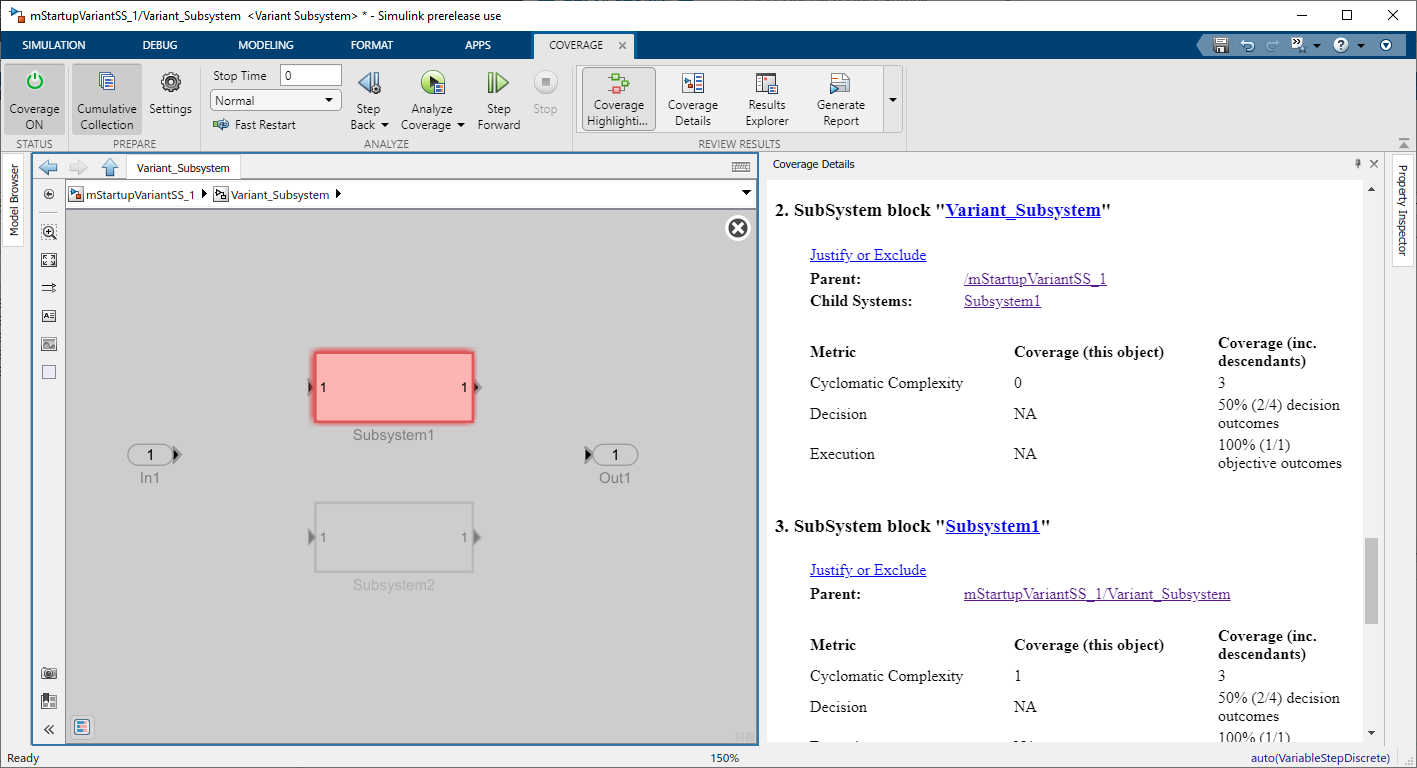Toggle Coverage ON in the Status group
Image resolution: width=1417 pixels, height=768 pixels.
[34, 98]
